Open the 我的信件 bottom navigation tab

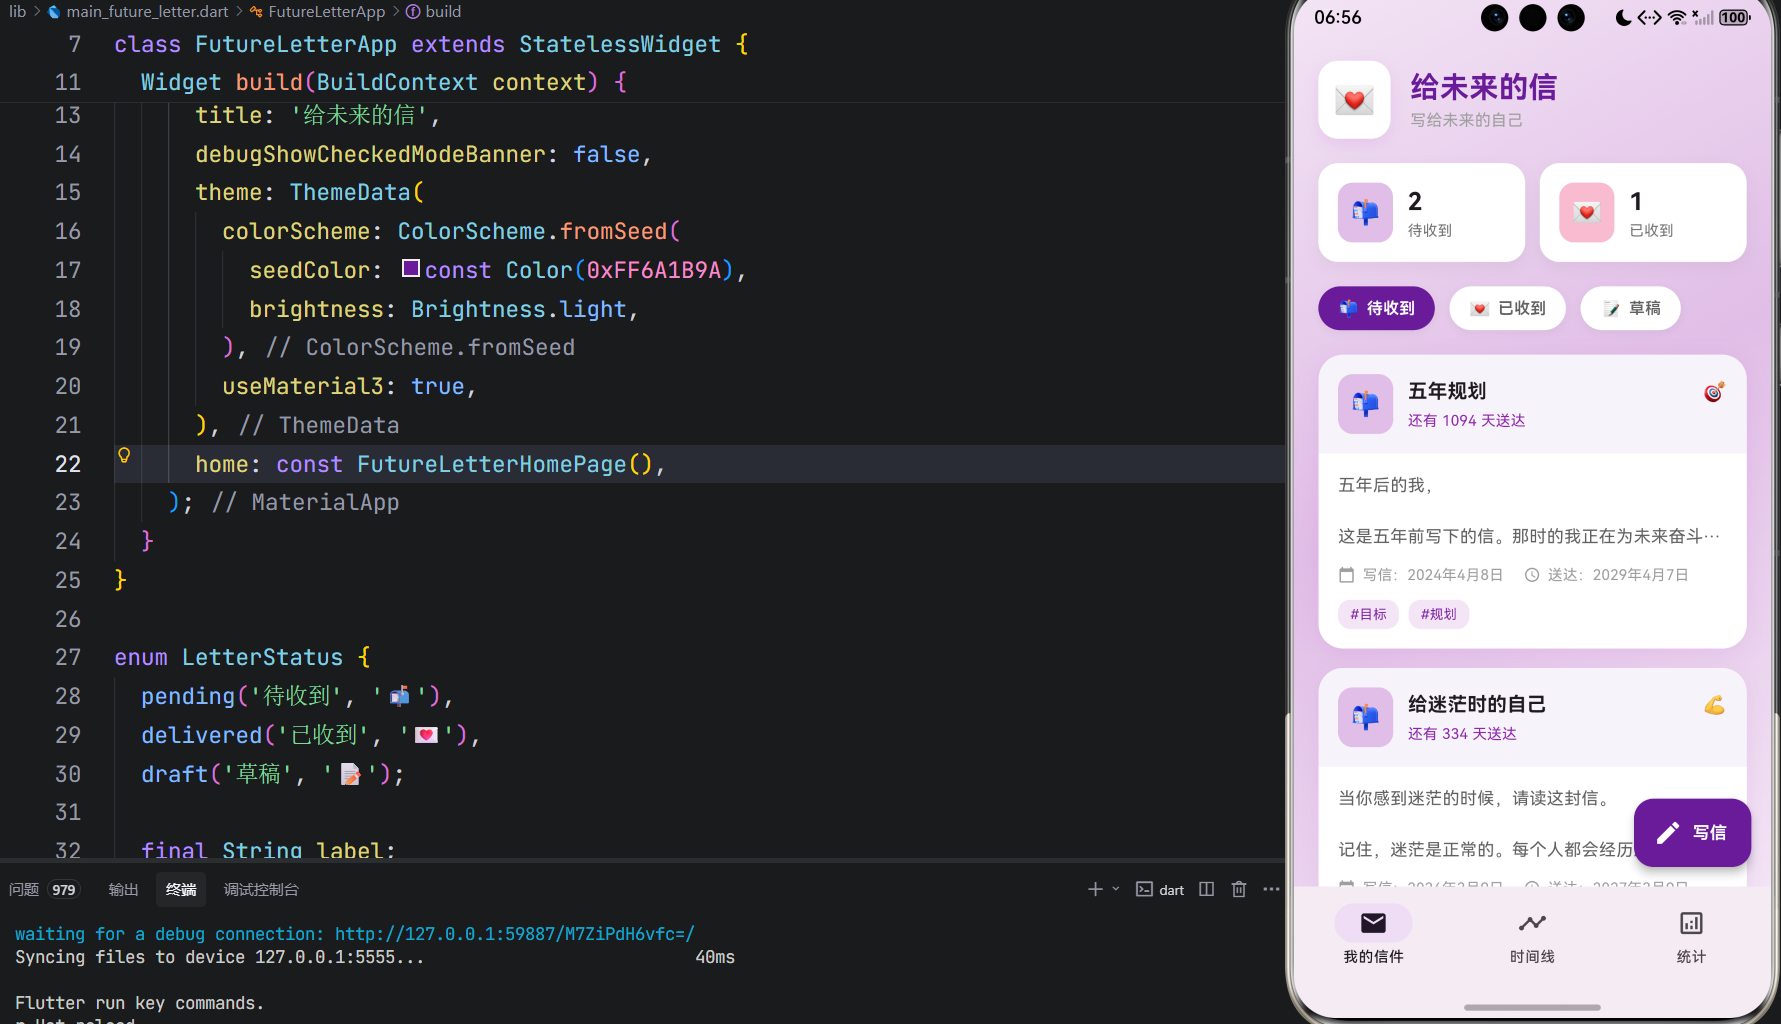pyautogui.click(x=1373, y=934)
